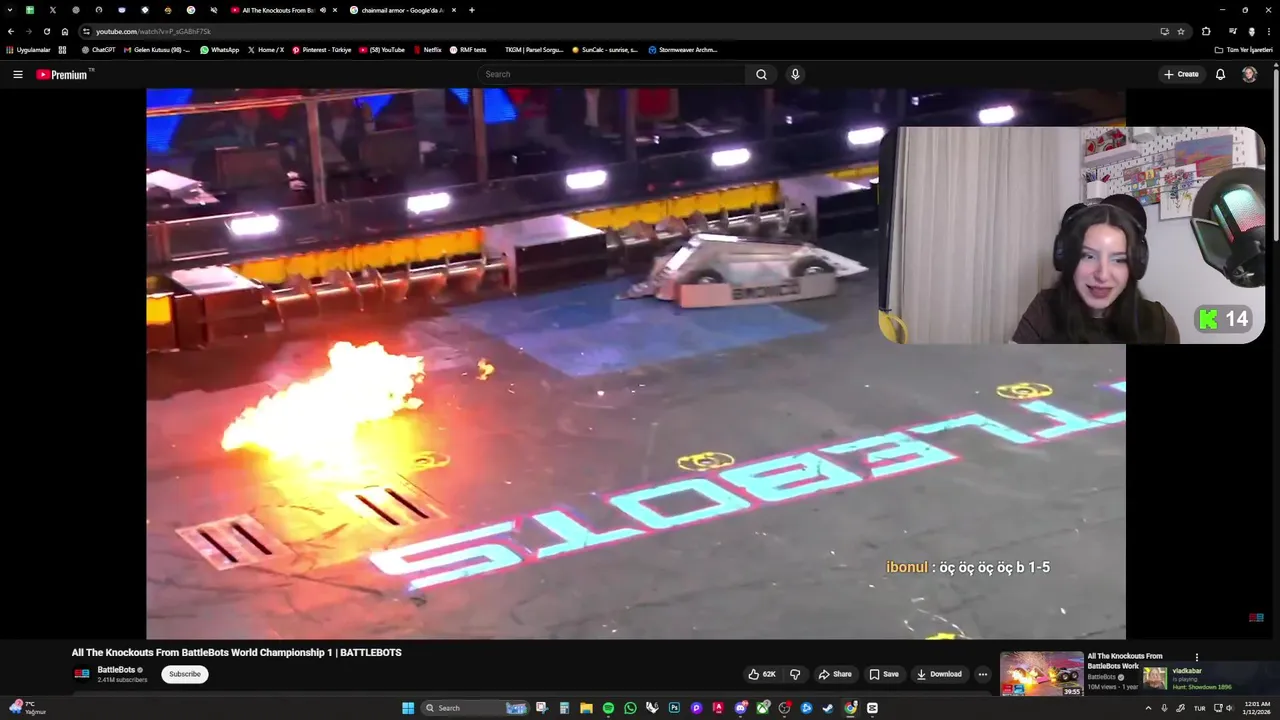
Task: Reload the YouTube page
Action: pyautogui.click(x=47, y=31)
